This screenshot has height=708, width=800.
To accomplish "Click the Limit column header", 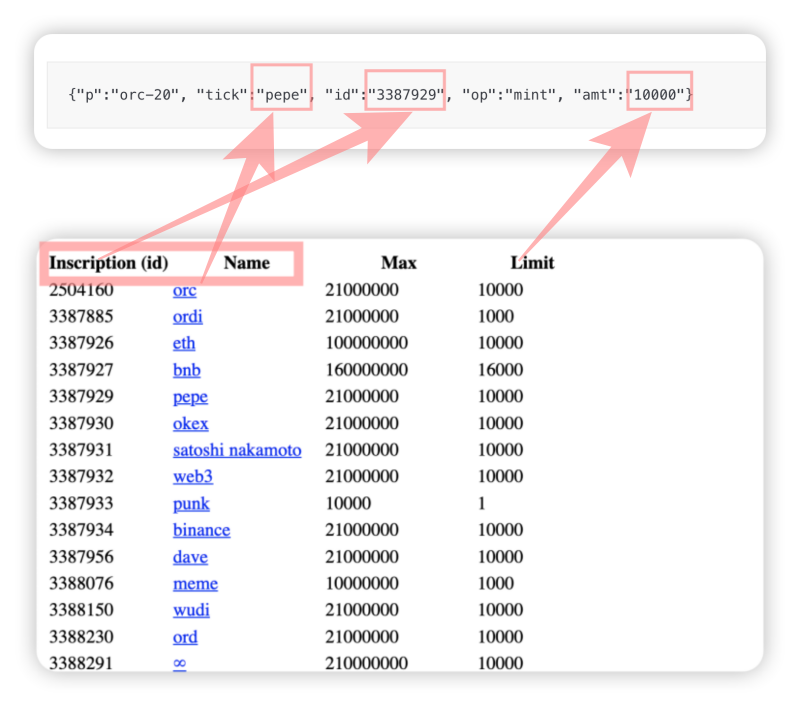I will tap(532, 263).
